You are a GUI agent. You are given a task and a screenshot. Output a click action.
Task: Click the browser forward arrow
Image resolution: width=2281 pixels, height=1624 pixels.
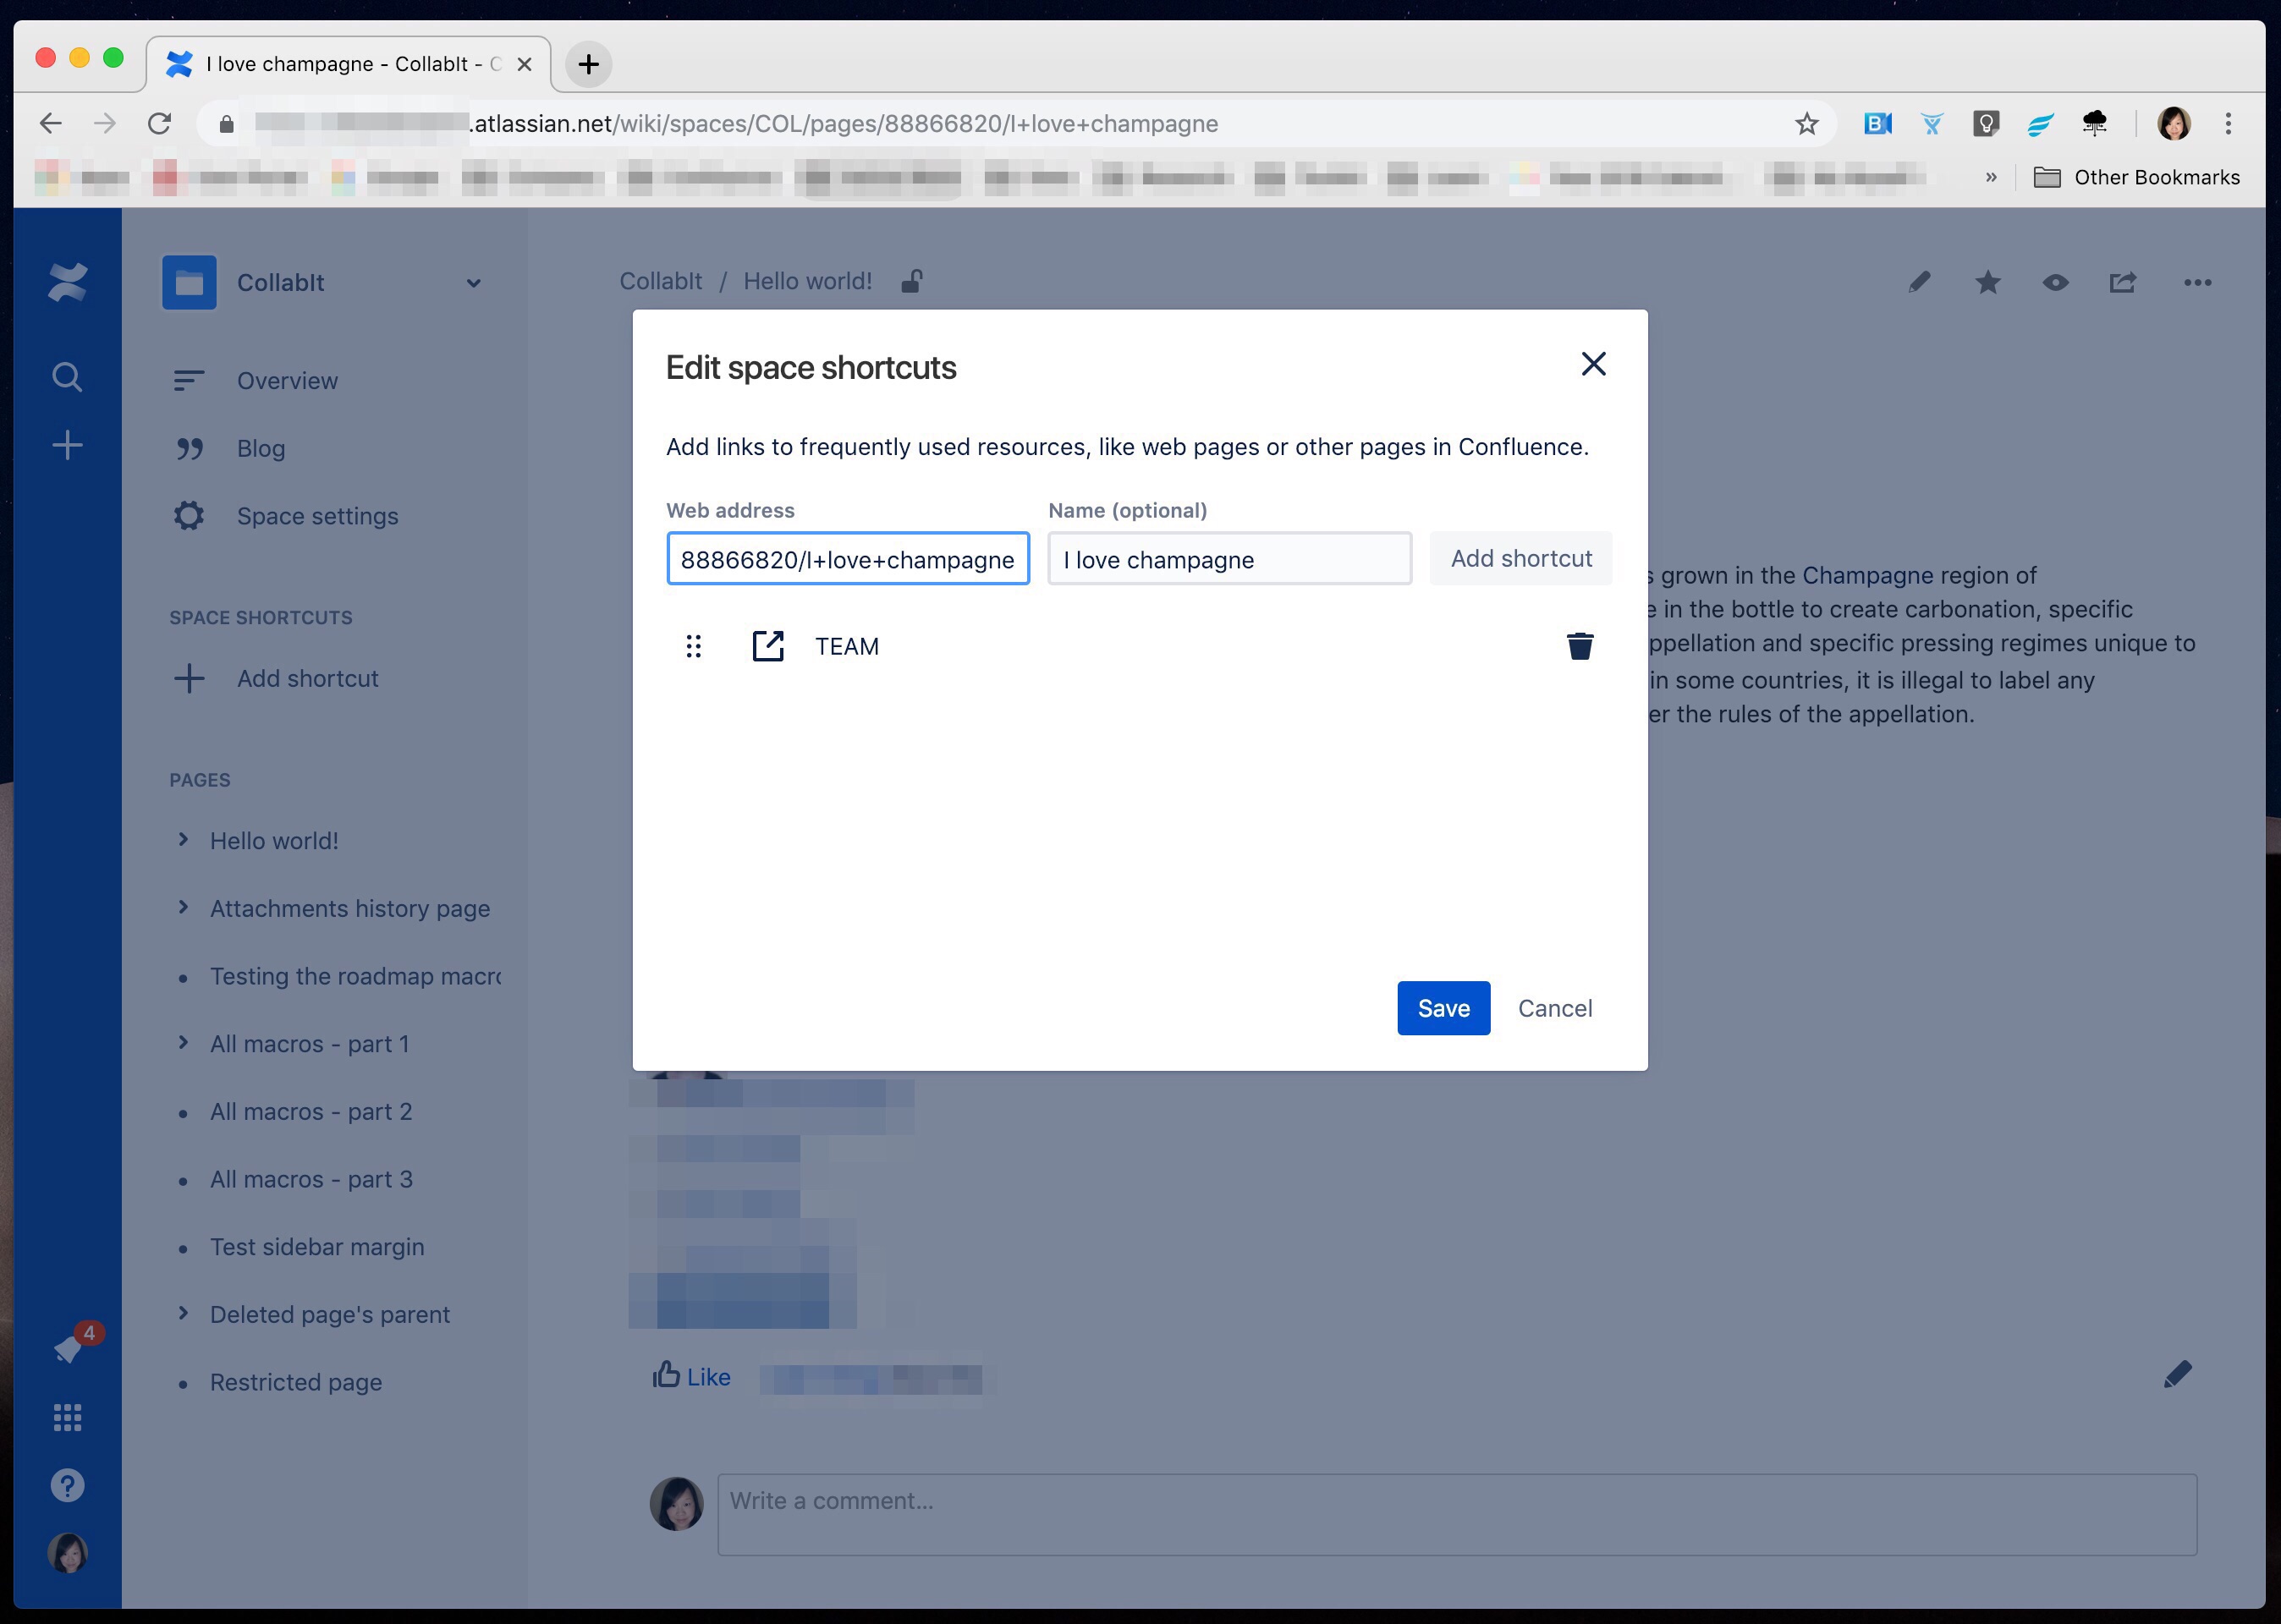104,123
